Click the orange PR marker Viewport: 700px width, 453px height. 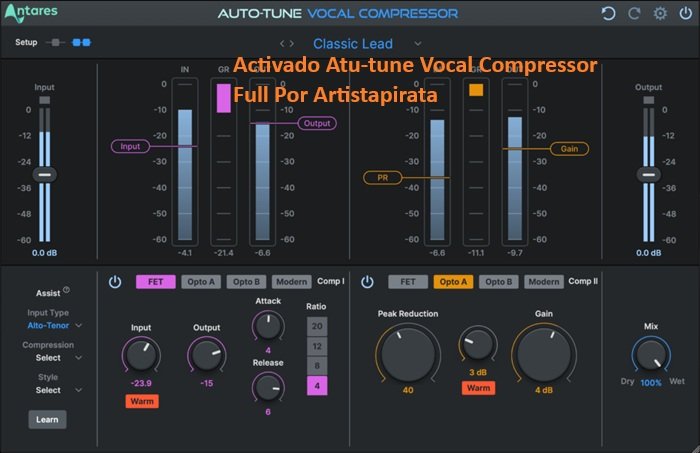pos(383,178)
